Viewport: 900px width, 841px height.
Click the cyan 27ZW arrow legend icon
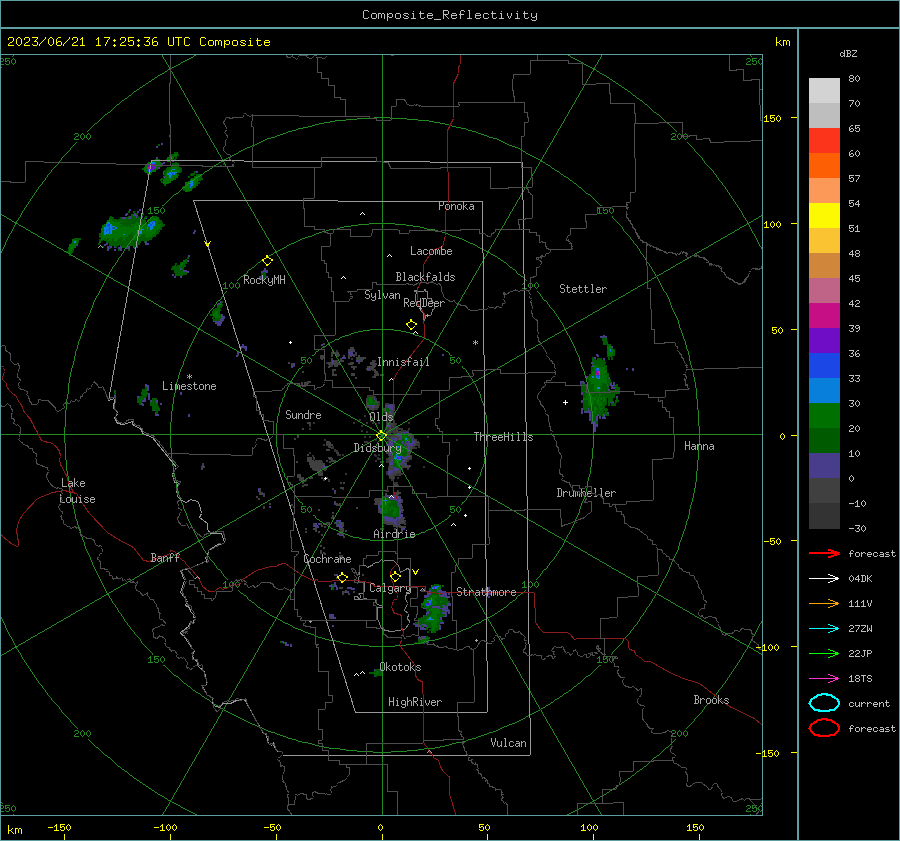(824, 628)
